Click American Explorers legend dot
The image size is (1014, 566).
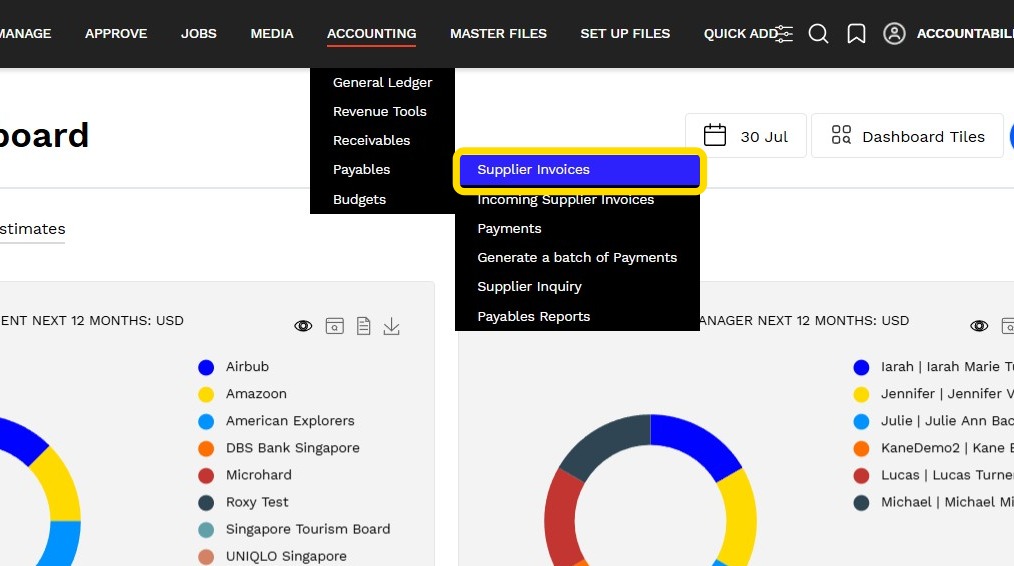coord(206,422)
